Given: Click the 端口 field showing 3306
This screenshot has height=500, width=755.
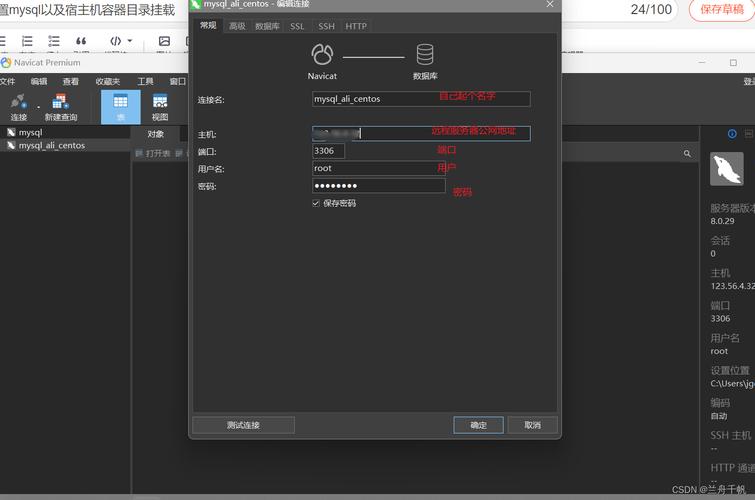Looking at the screenshot, I should point(328,151).
